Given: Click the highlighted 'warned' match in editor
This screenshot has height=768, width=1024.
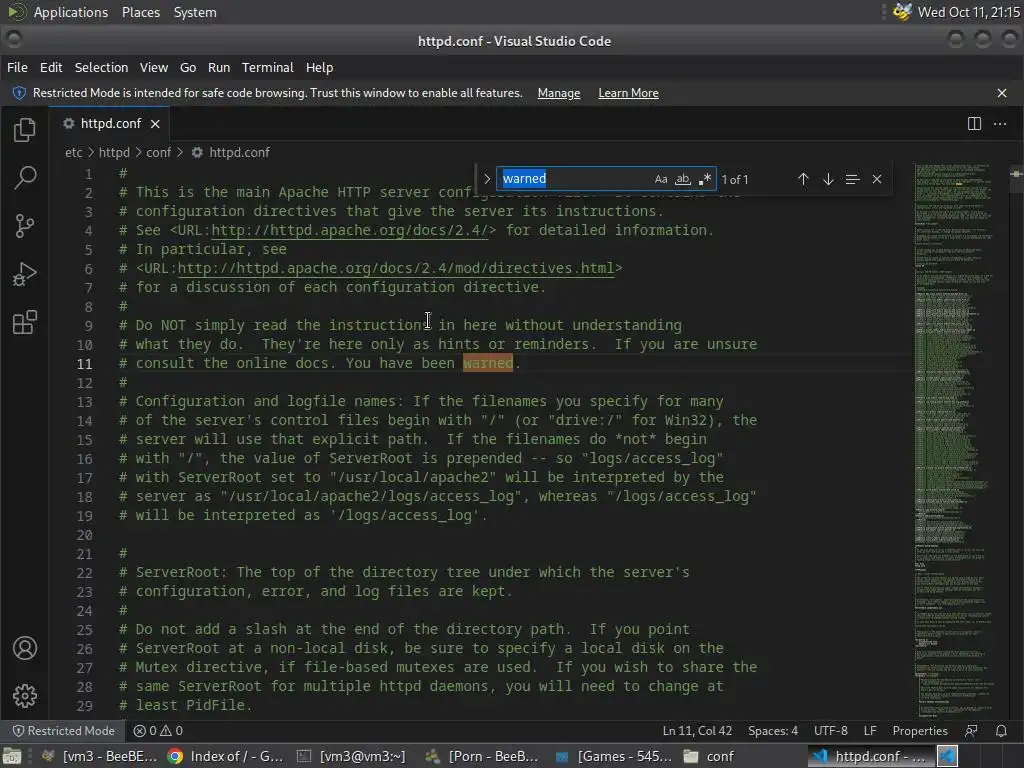Looking at the screenshot, I should pyautogui.click(x=488, y=363).
